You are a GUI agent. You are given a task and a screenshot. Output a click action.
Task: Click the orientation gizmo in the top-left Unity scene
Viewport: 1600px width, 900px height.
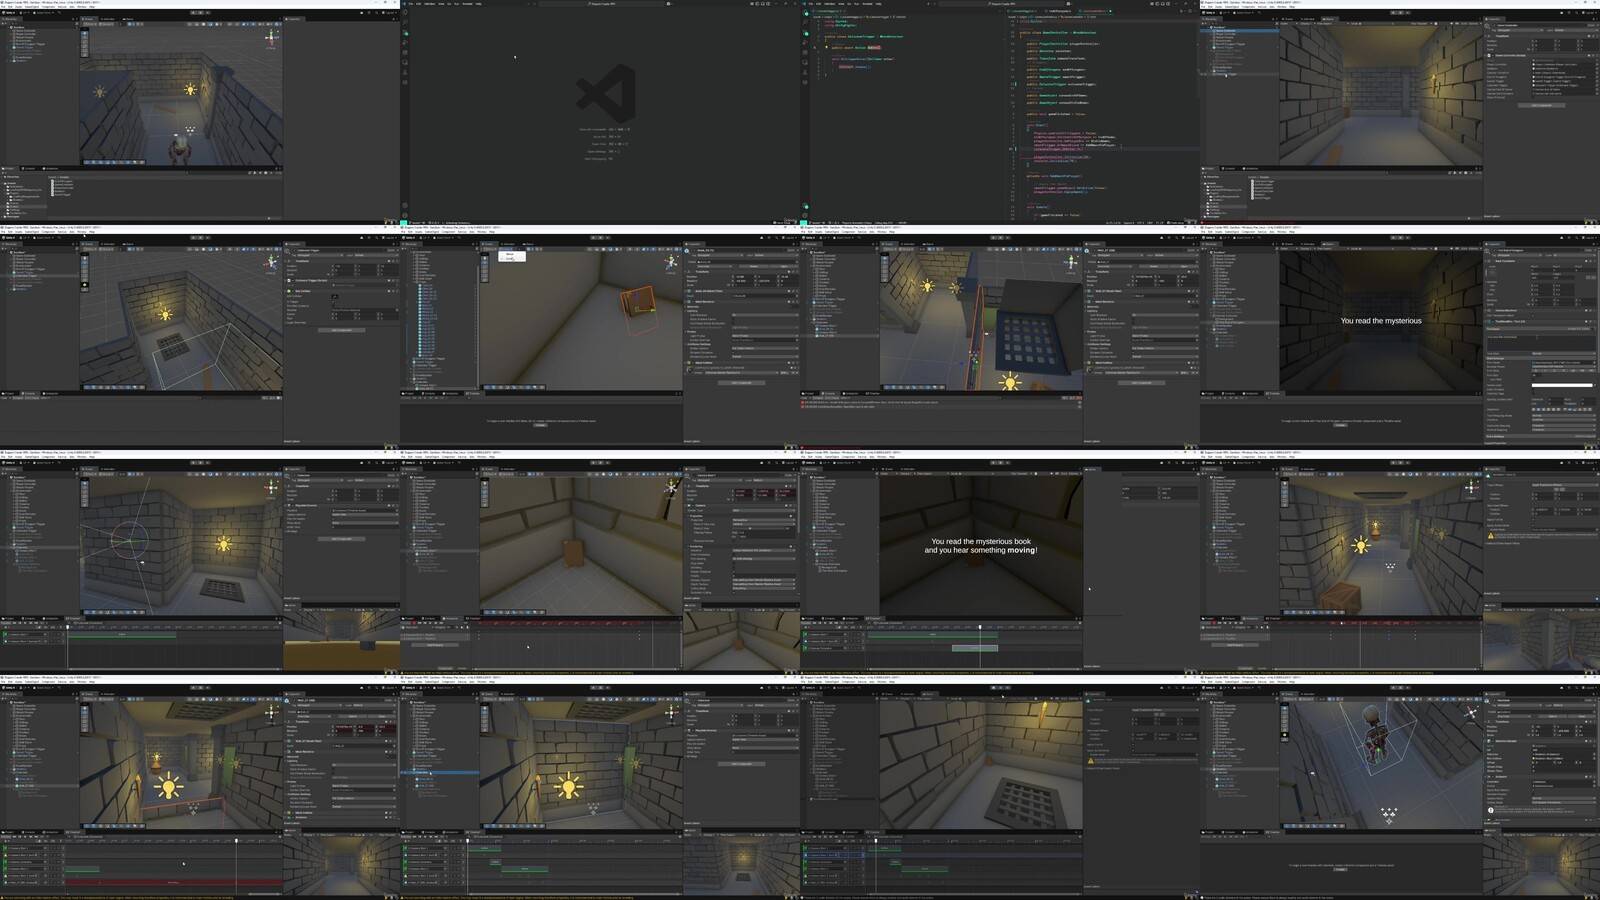pyautogui.click(x=270, y=38)
